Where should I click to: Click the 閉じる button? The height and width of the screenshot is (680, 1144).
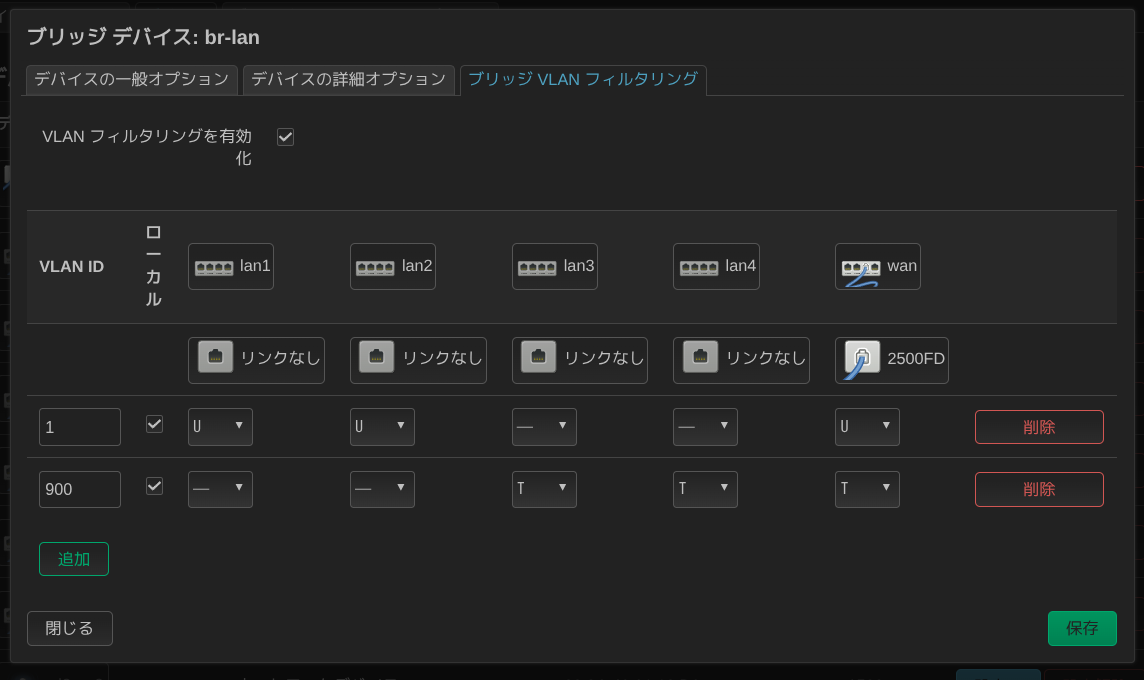click(x=70, y=628)
